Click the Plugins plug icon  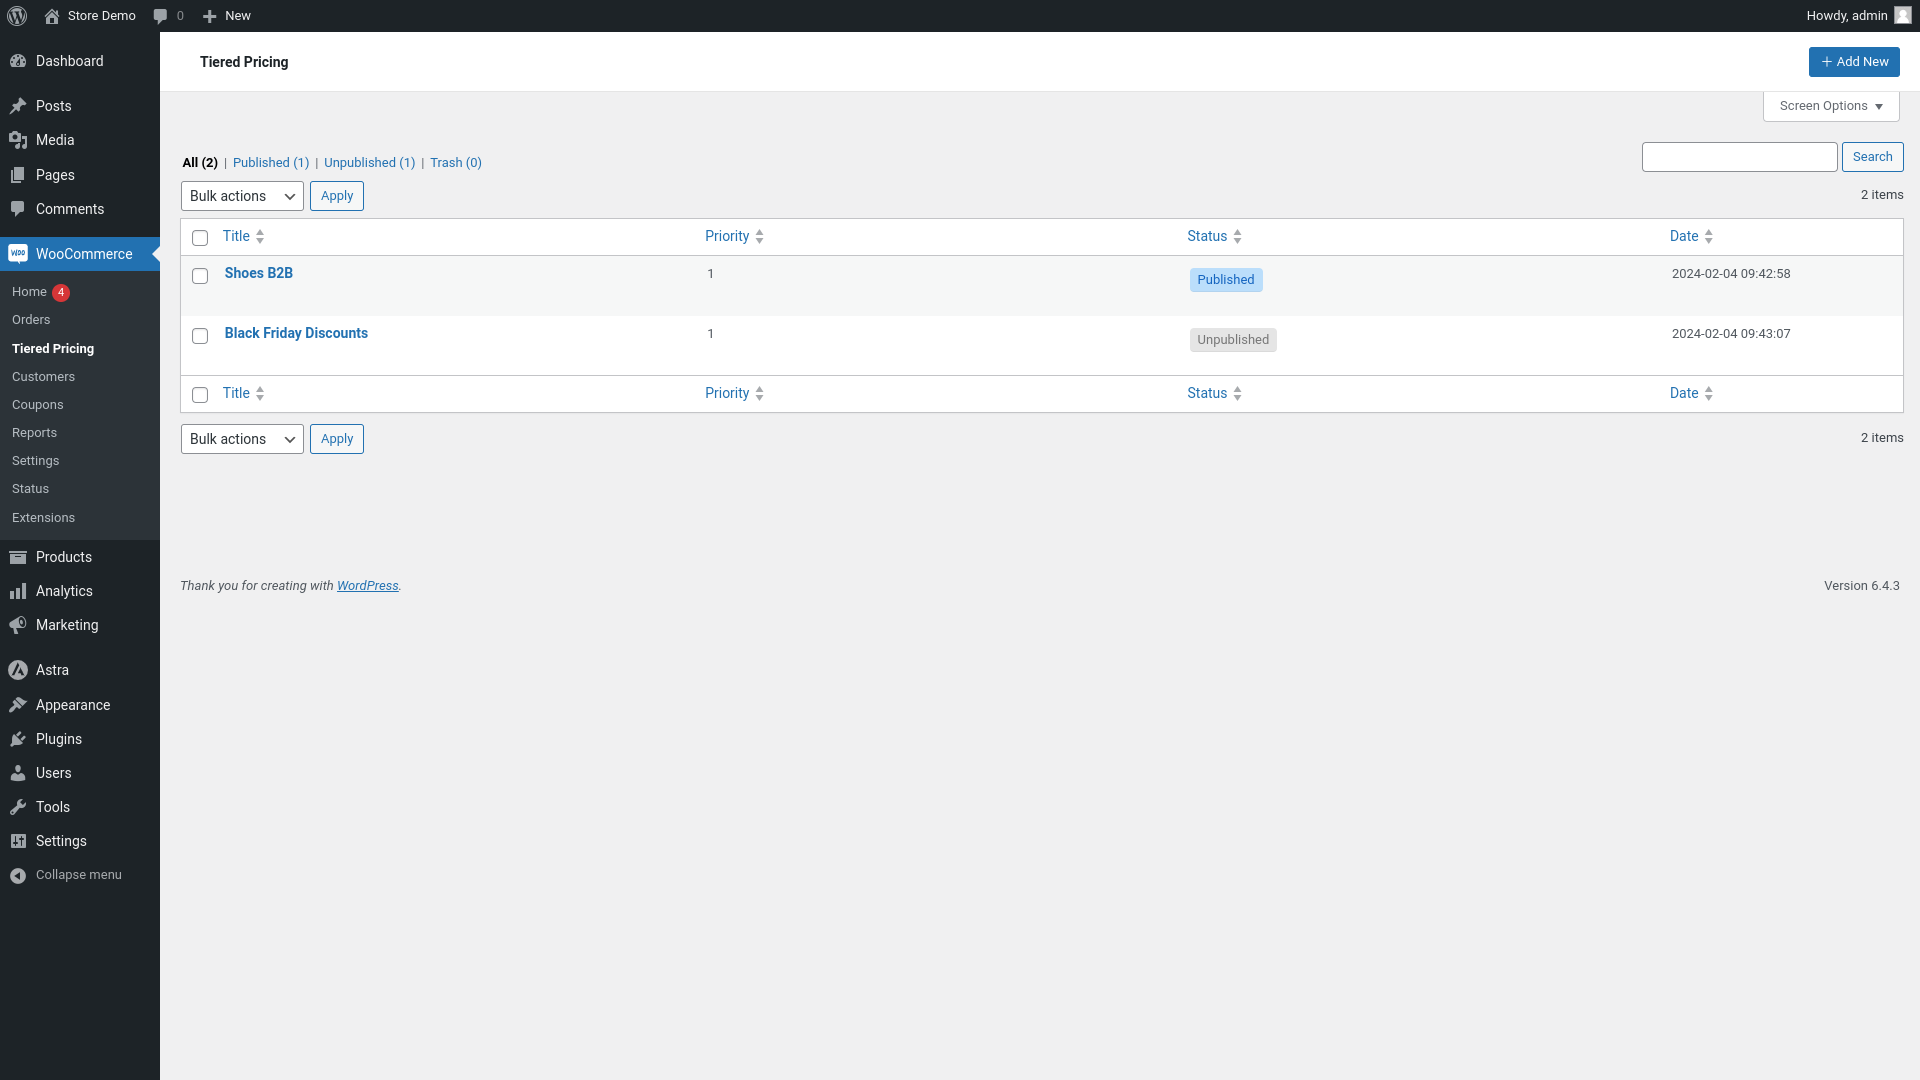click(x=18, y=739)
